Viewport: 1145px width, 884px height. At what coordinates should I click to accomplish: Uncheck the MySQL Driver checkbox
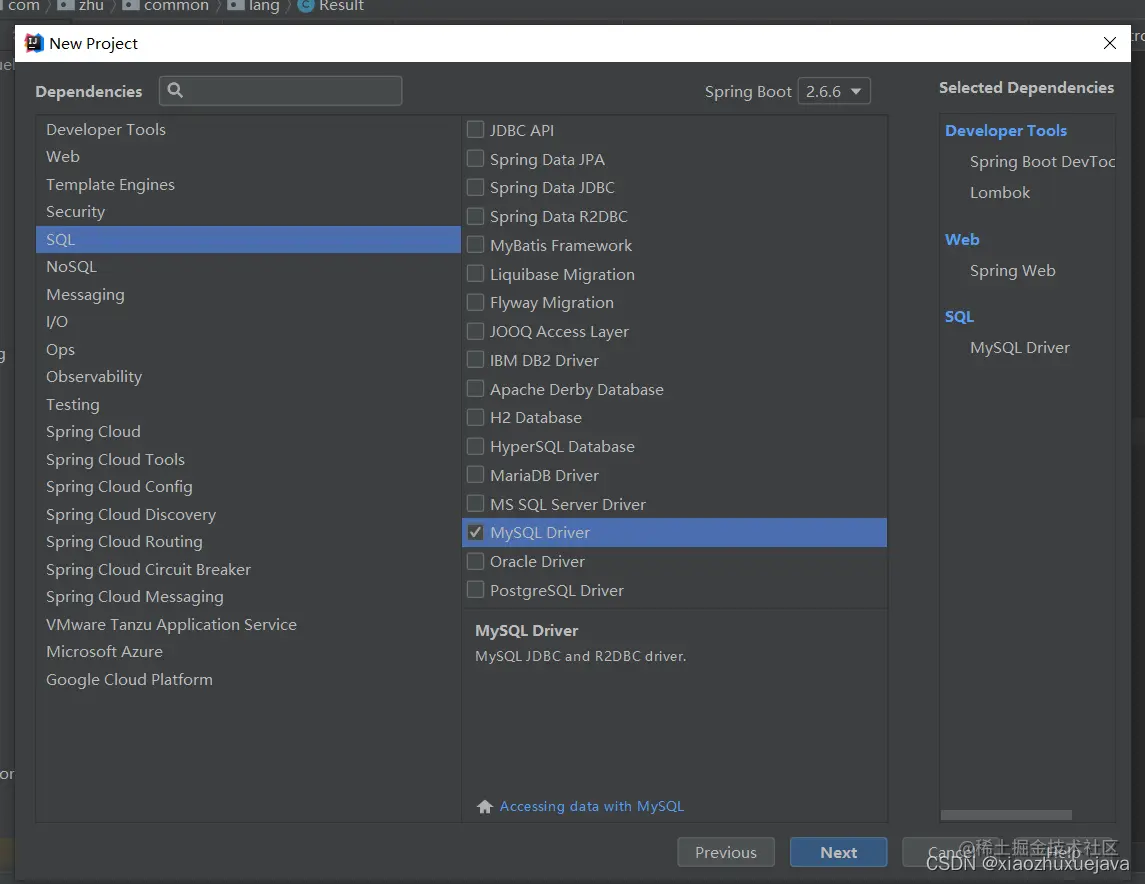[x=475, y=532]
